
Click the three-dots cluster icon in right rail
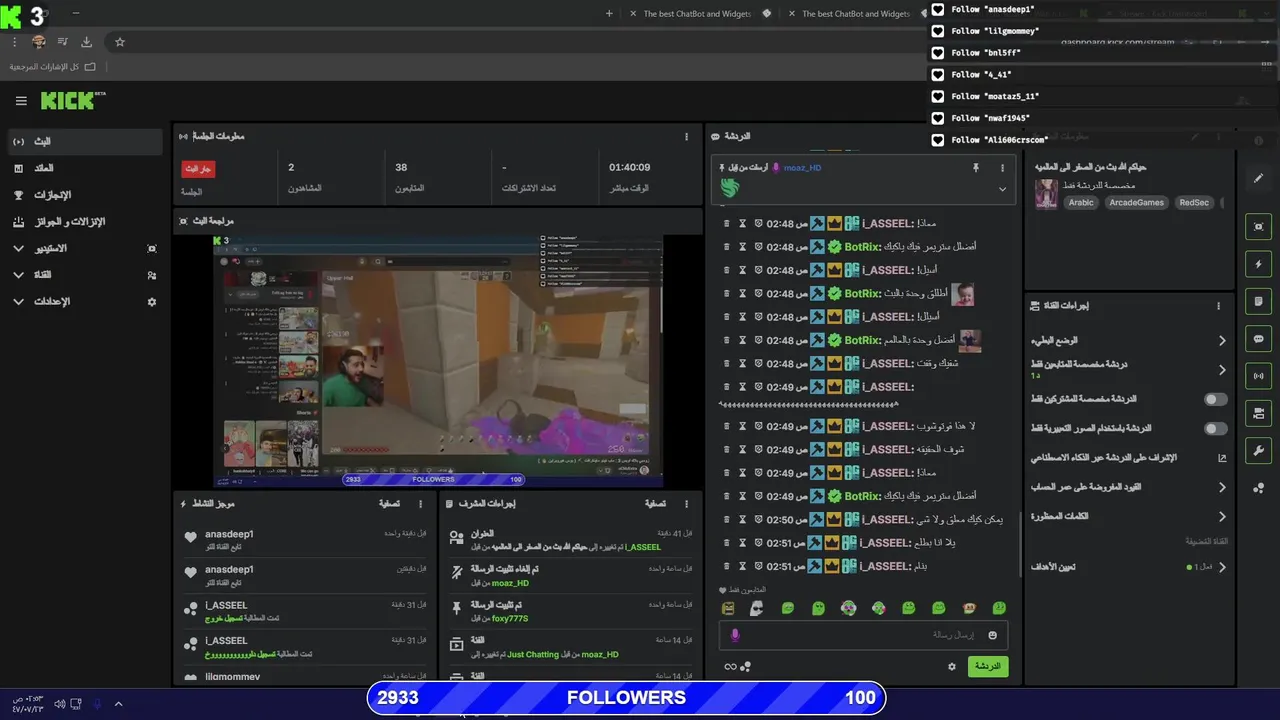click(1259, 488)
